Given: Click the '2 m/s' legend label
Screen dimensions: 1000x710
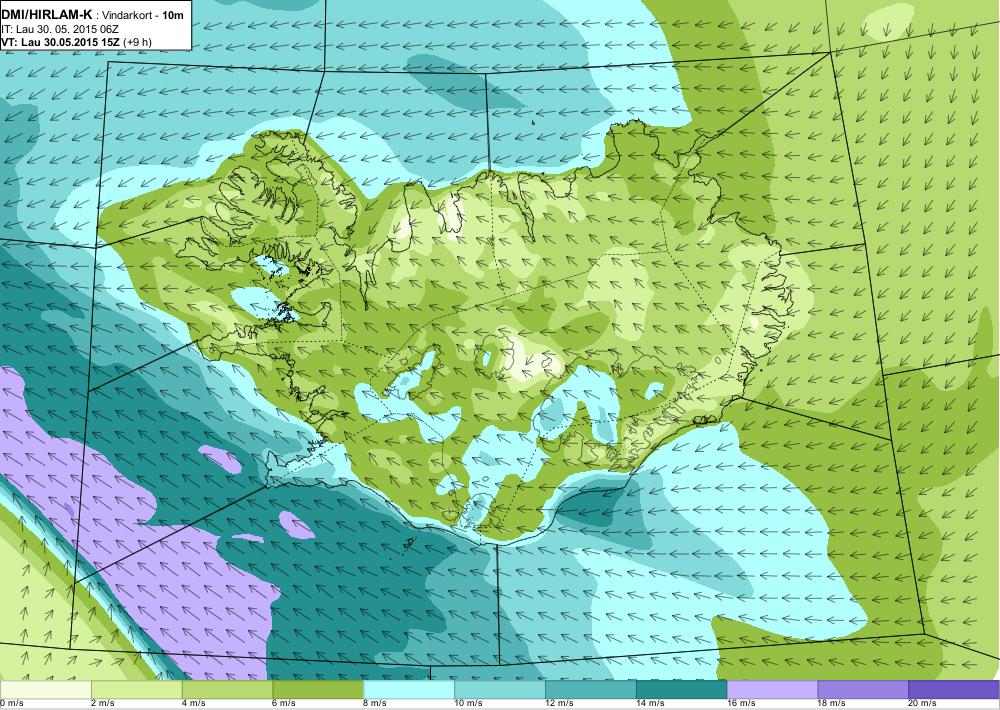Looking at the screenshot, I should [x=102, y=703].
